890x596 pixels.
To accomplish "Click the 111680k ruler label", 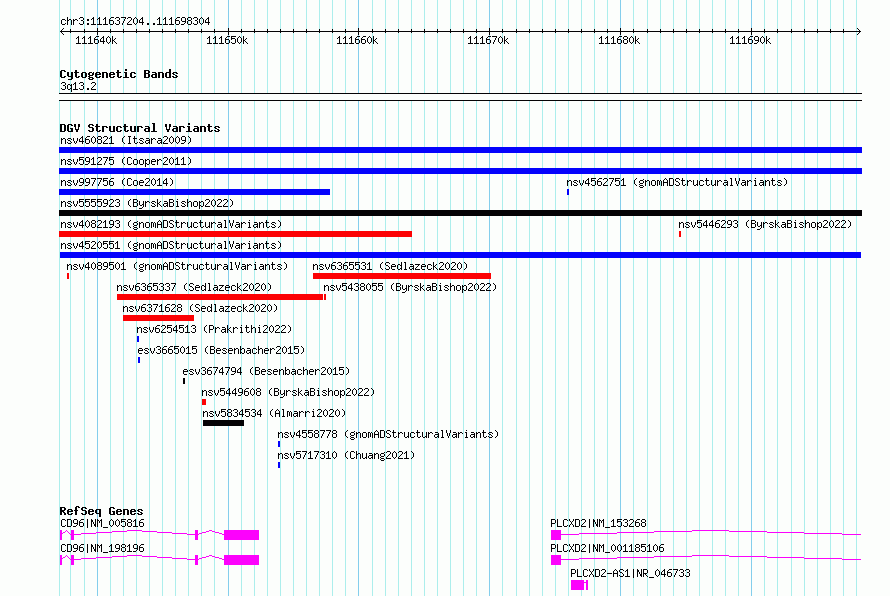I will [x=619, y=40].
